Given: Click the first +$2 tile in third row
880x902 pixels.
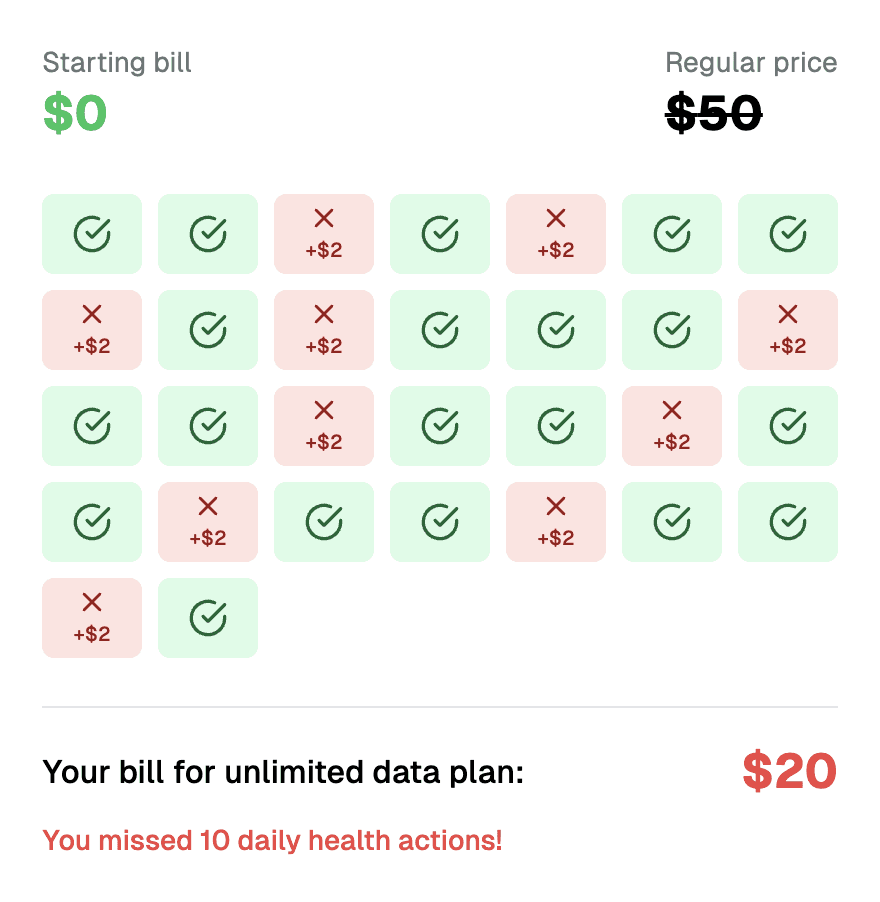Looking at the screenshot, I should coord(324,426).
